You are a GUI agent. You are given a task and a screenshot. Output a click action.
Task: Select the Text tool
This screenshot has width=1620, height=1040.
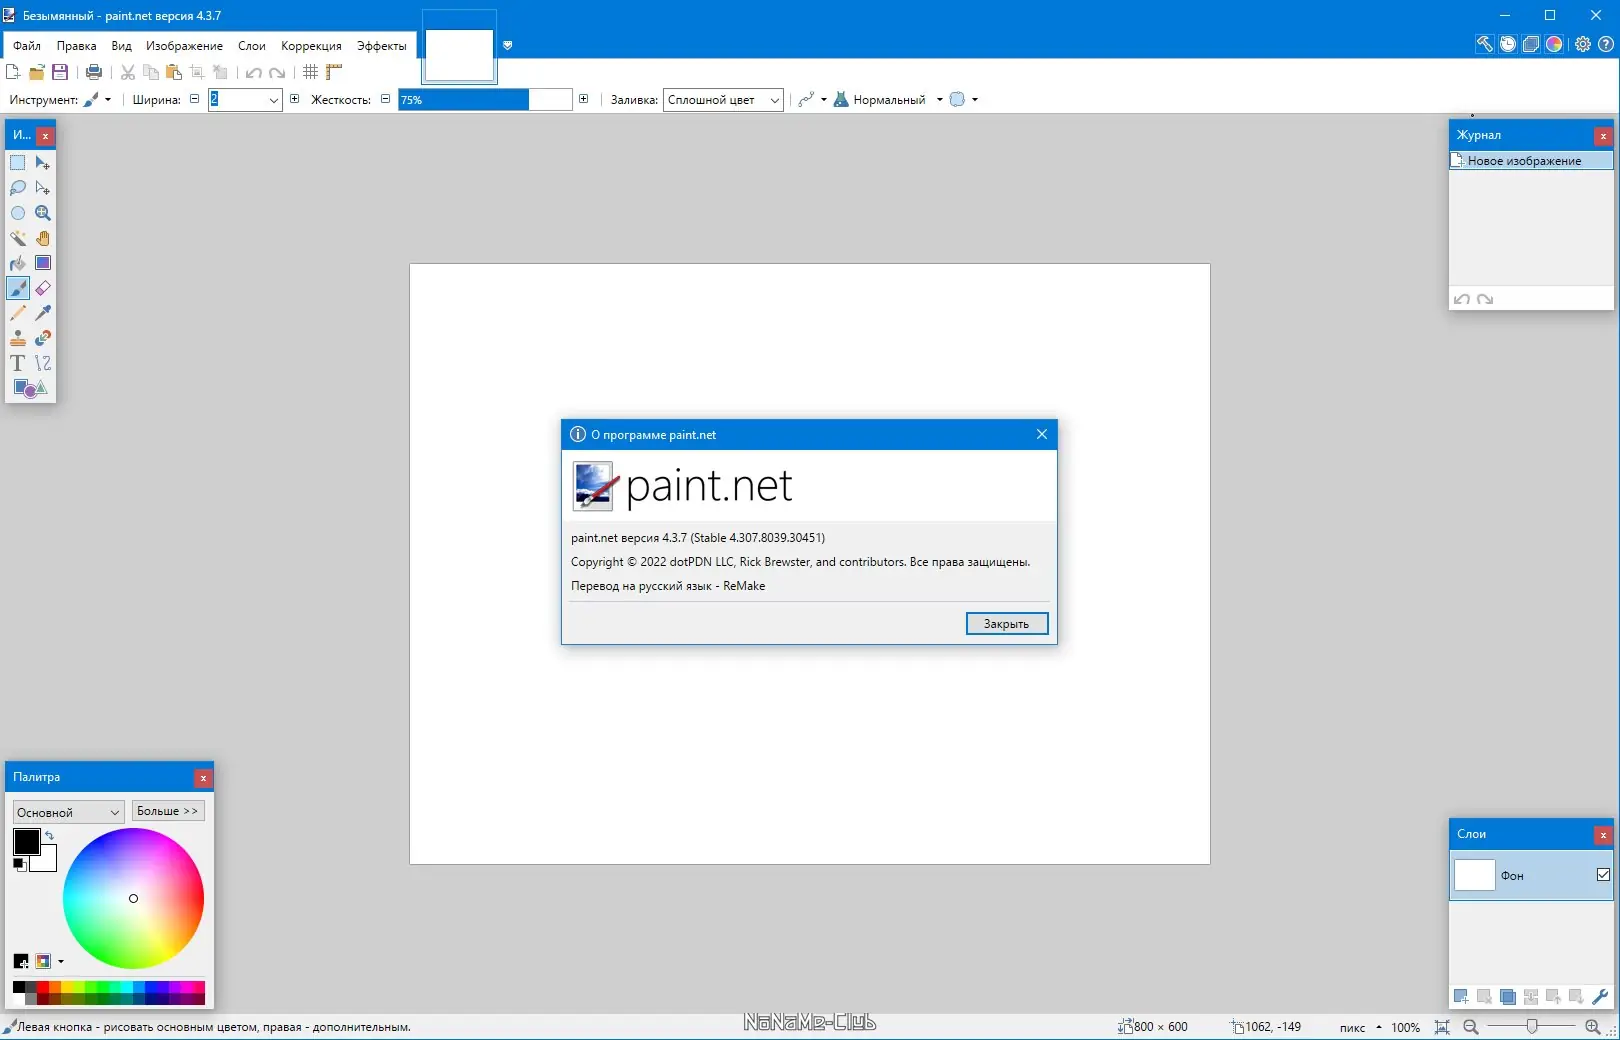point(18,363)
